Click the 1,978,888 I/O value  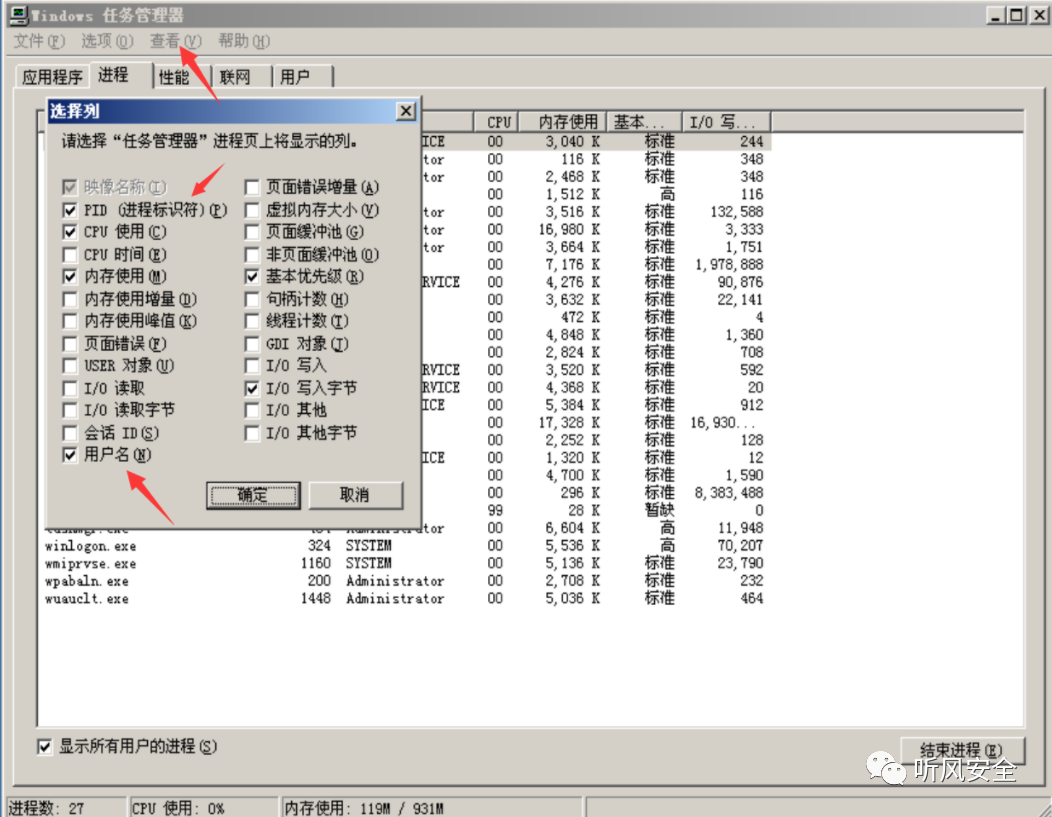point(729,265)
